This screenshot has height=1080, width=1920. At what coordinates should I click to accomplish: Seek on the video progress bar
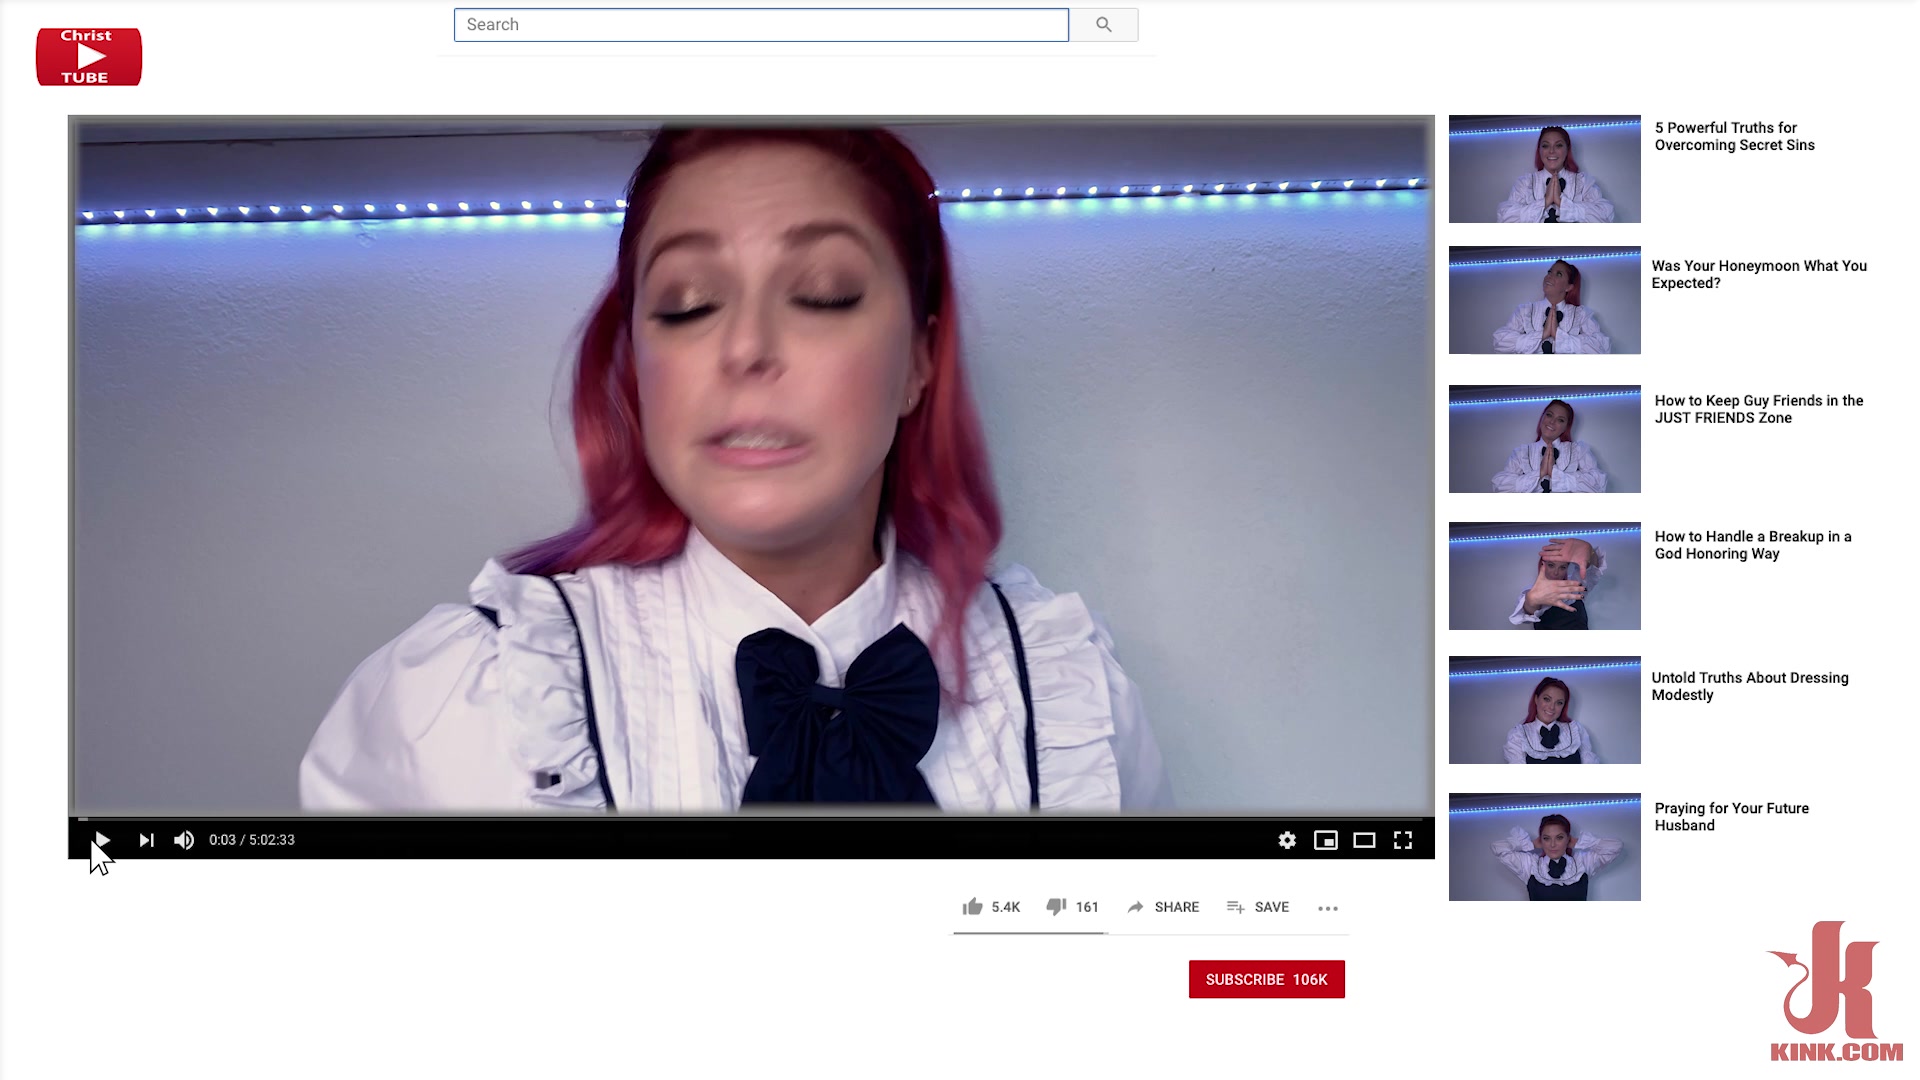[751, 818]
